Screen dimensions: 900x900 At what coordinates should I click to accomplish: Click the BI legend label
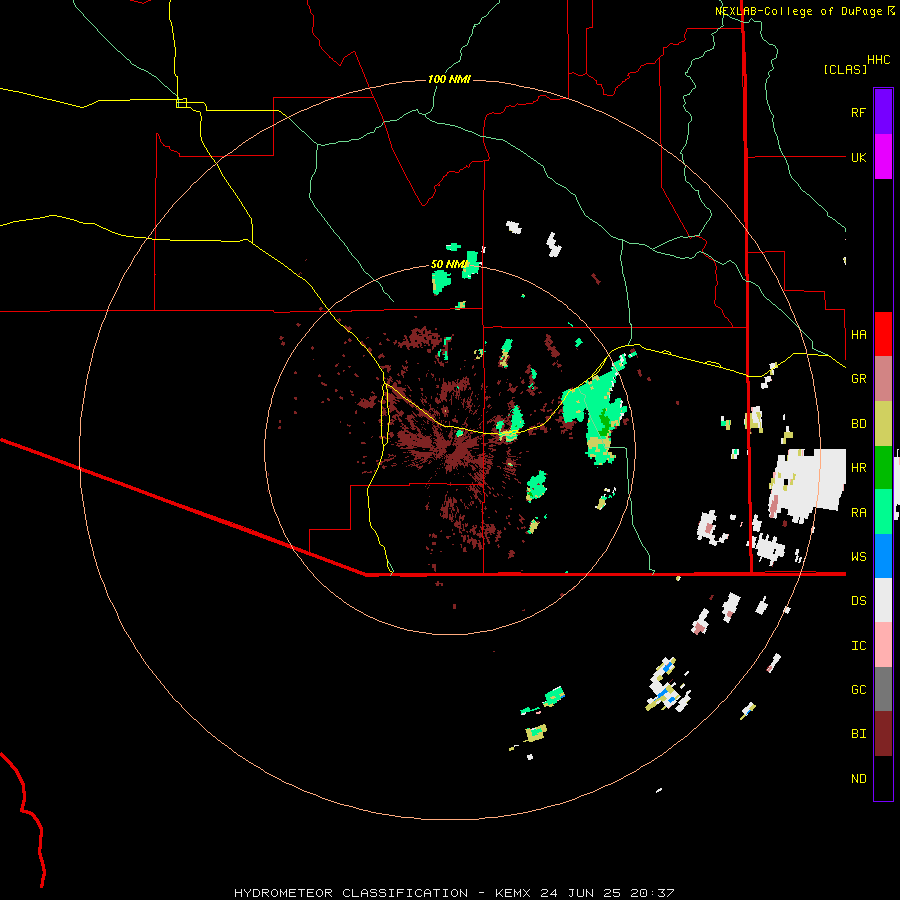coord(858,734)
